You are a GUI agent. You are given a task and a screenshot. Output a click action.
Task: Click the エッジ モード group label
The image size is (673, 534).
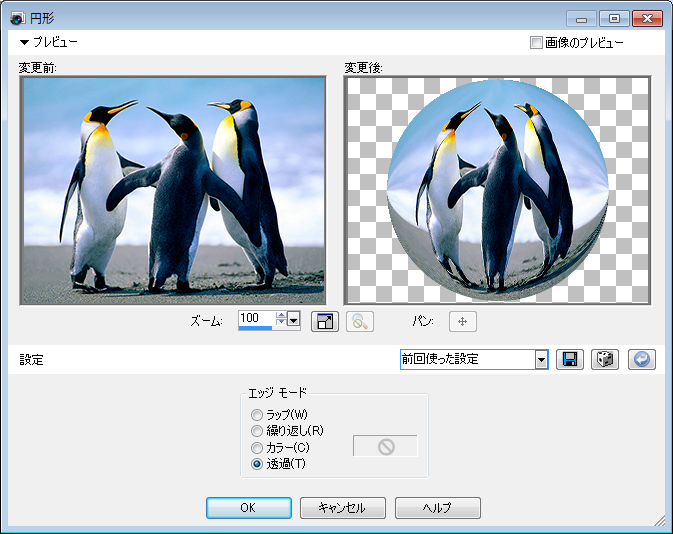(x=278, y=393)
